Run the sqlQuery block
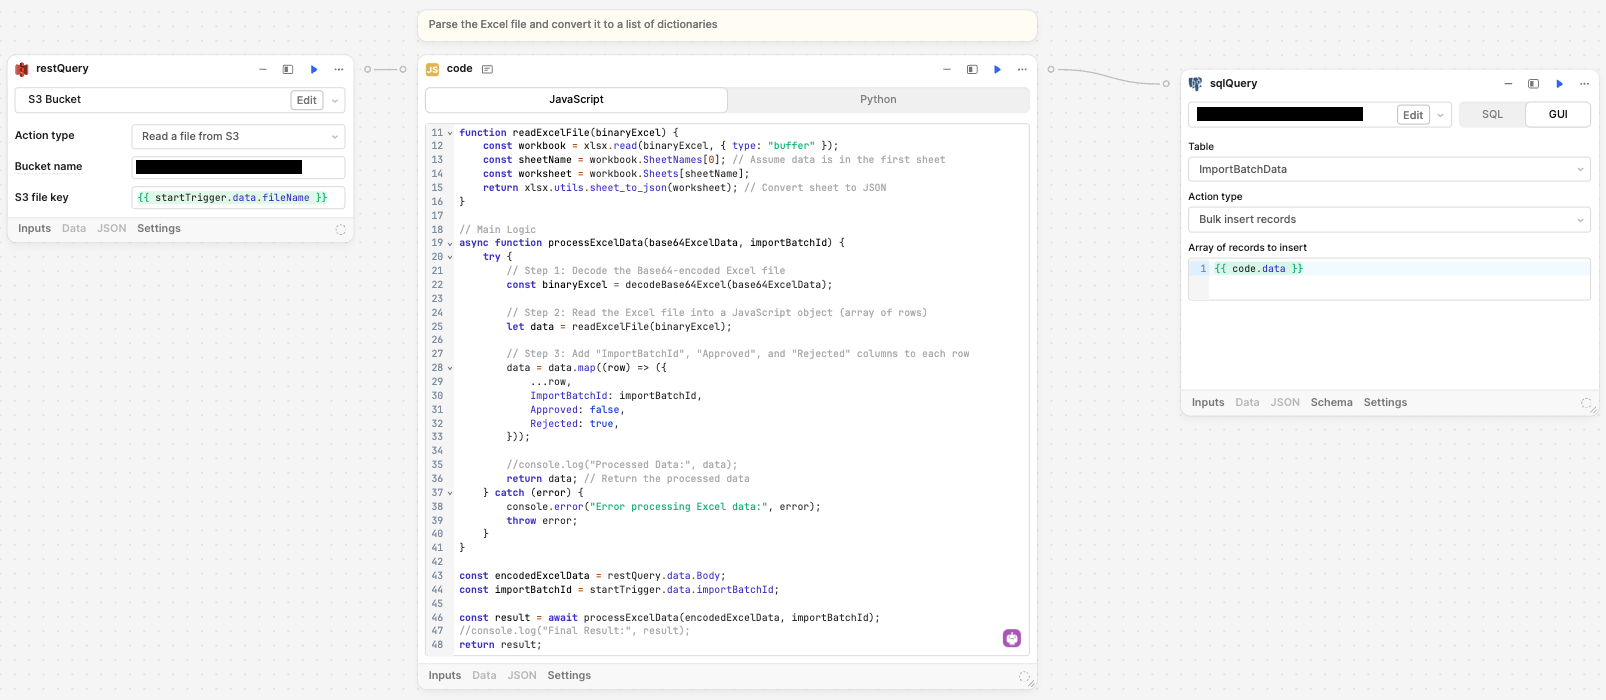Image resolution: width=1606 pixels, height=700 pixels. click(1559, 84)
